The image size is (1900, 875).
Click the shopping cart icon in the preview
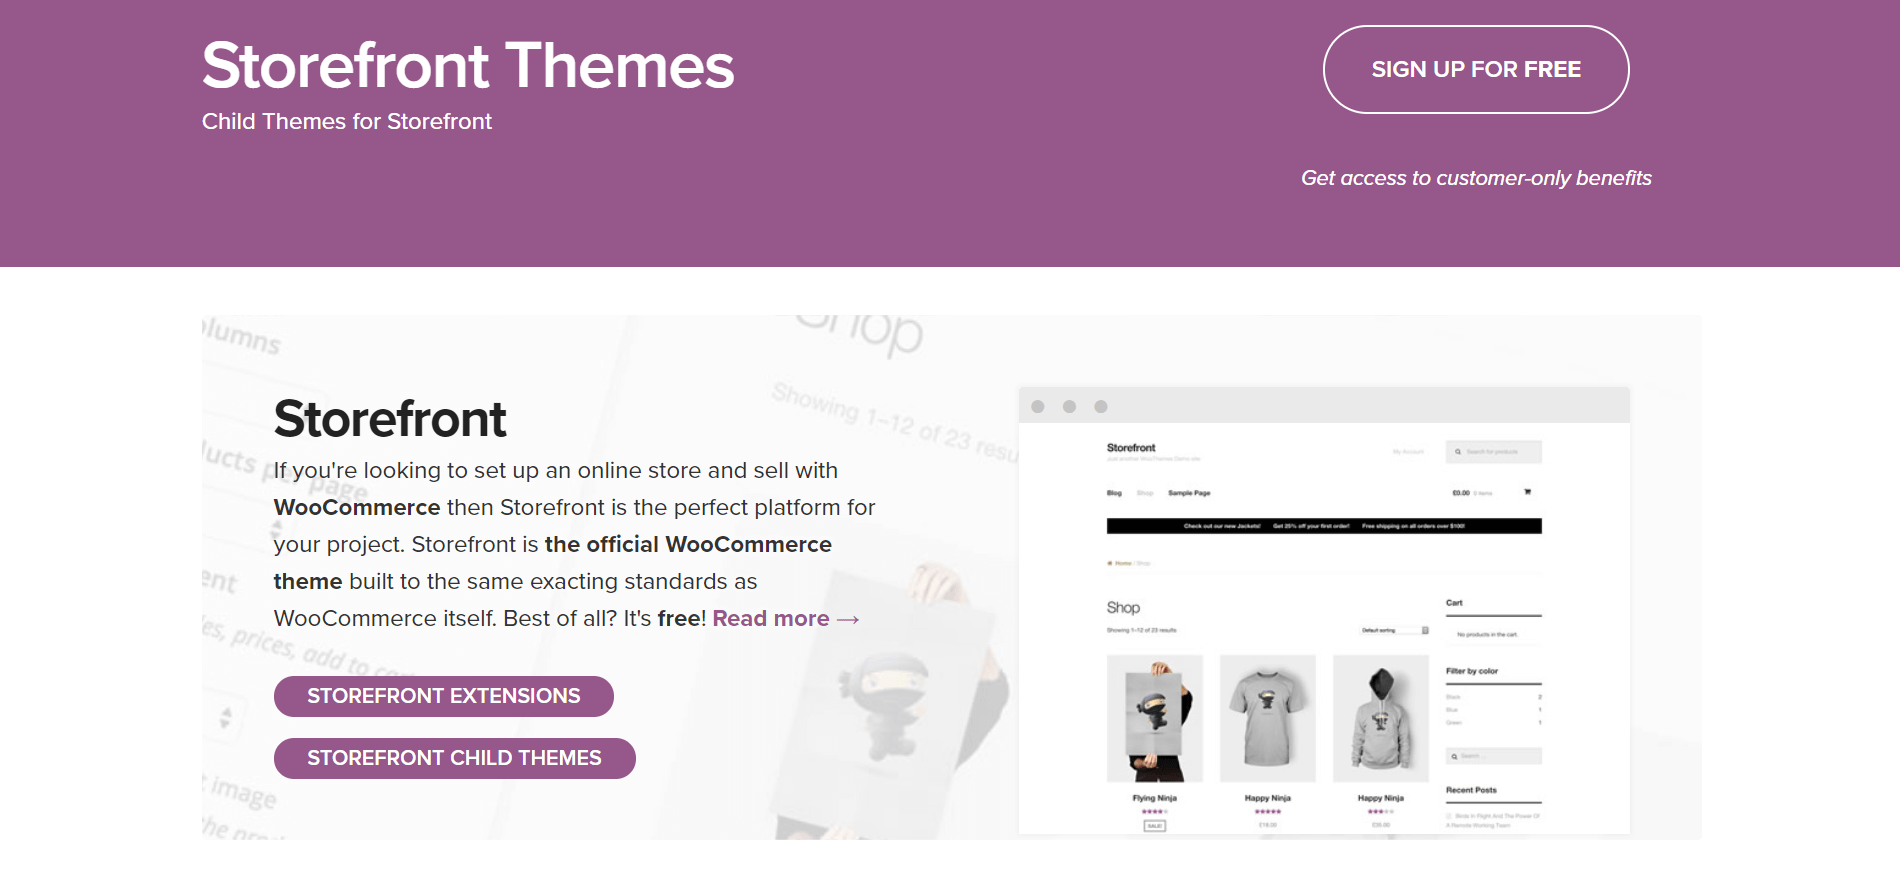point(1527,492)
